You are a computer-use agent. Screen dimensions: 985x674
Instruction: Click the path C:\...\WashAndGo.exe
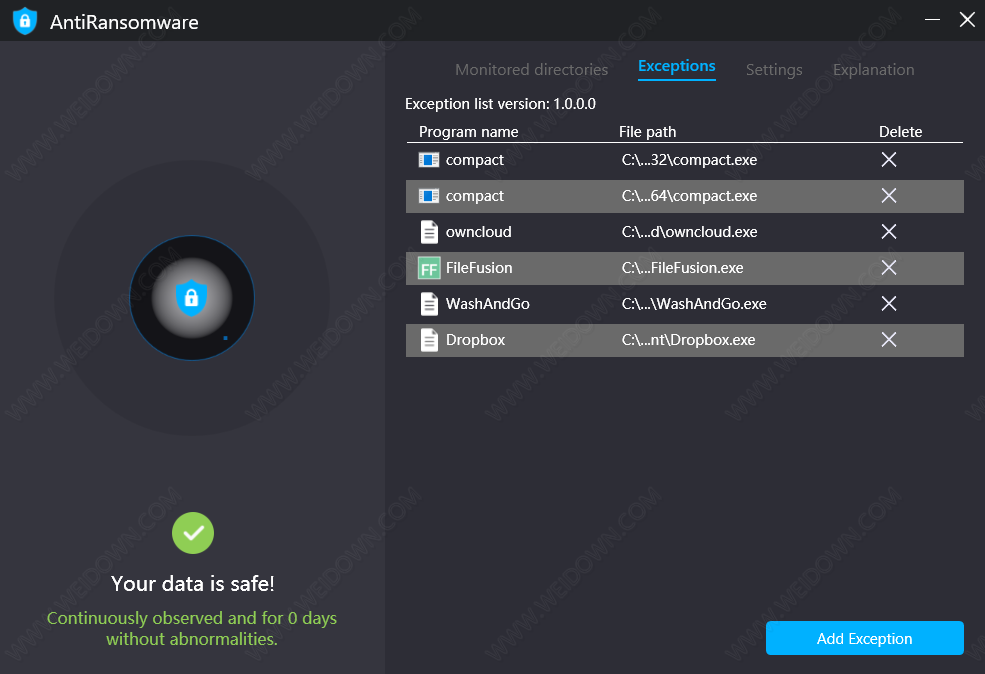694,304
